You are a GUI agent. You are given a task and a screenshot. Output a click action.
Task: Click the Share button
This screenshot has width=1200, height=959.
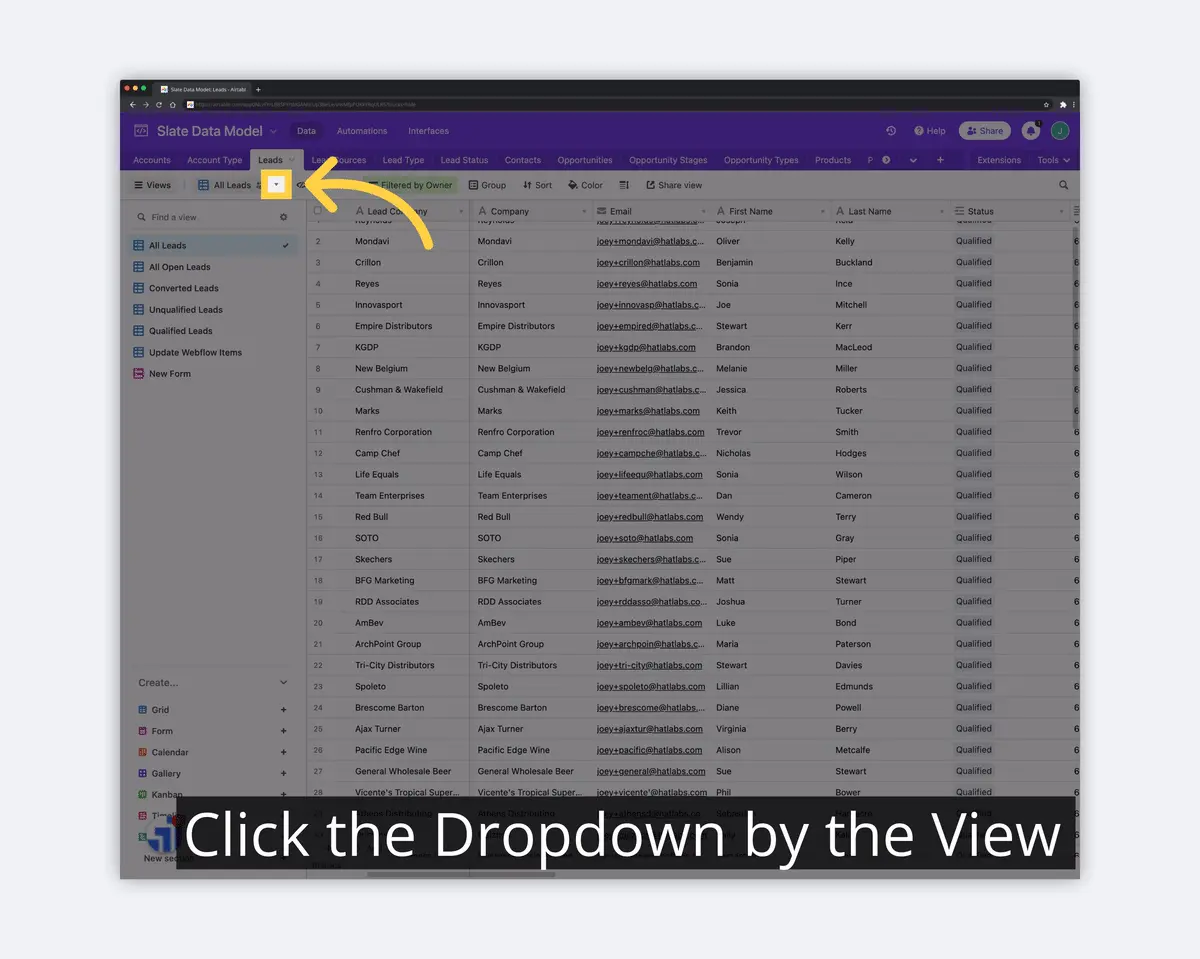point(985,131)
